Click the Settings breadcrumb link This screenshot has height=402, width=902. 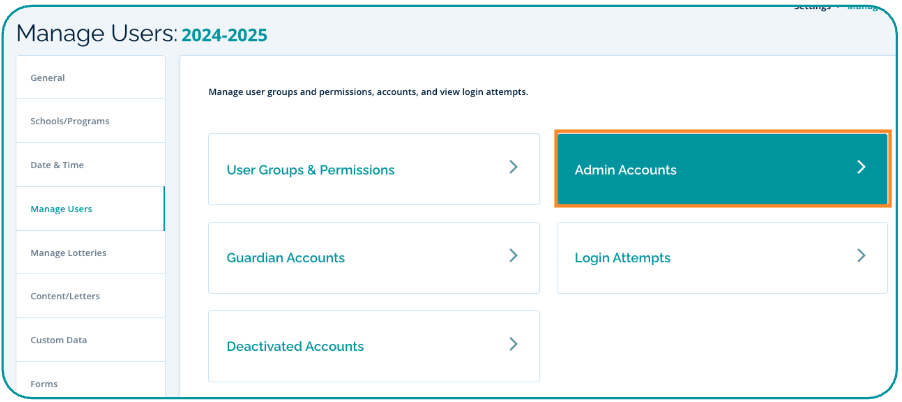[x=812, y=6]
